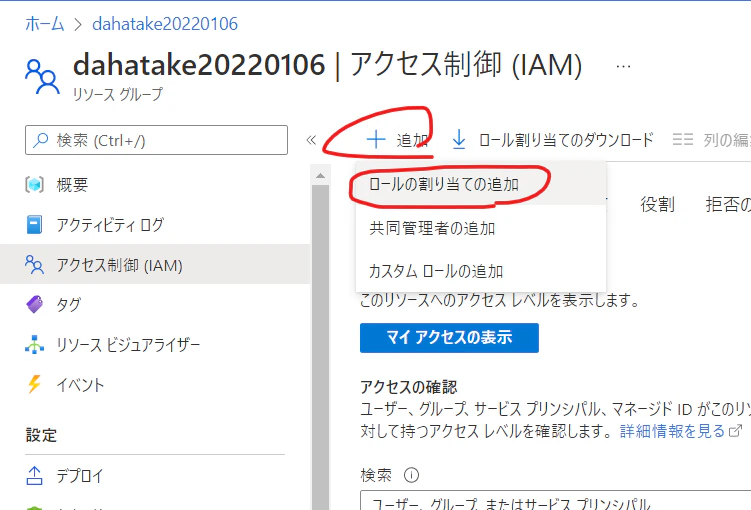The image size is (751, 510).
Task: Select 共同管理者の追加 menu item
Action: pyautogui.click(x=481, y=228)
